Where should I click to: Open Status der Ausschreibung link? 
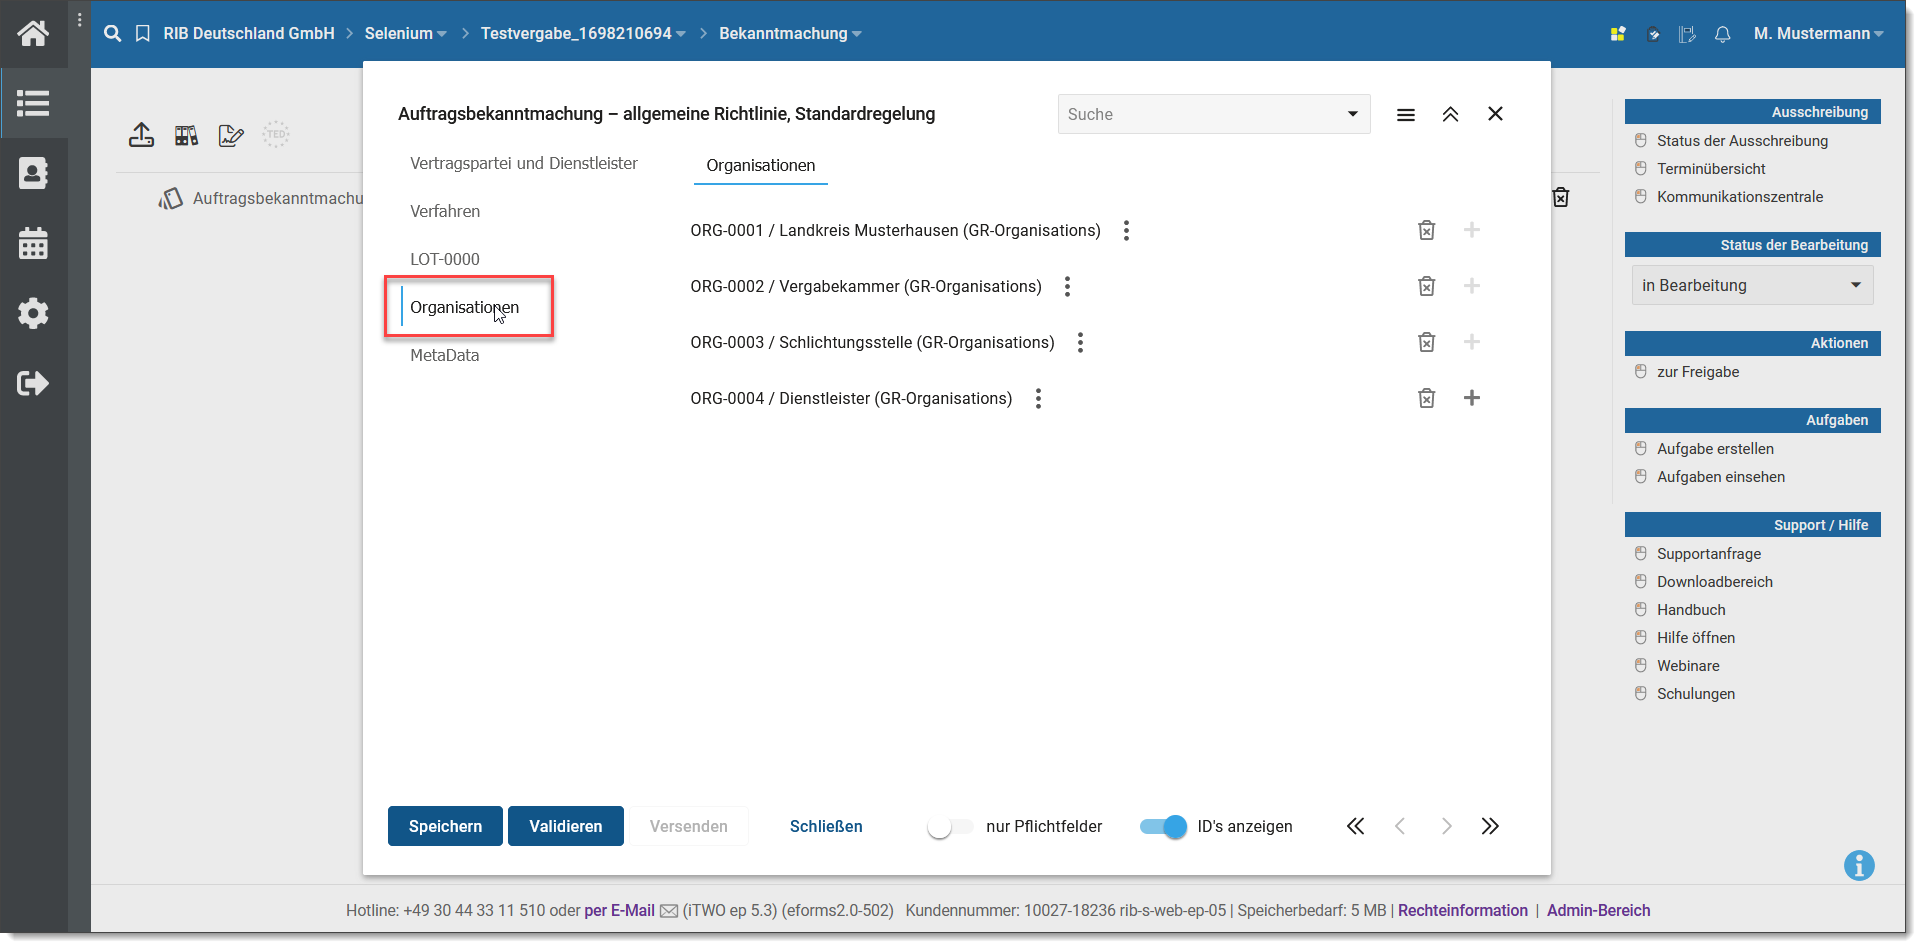tap(1742, 141)
